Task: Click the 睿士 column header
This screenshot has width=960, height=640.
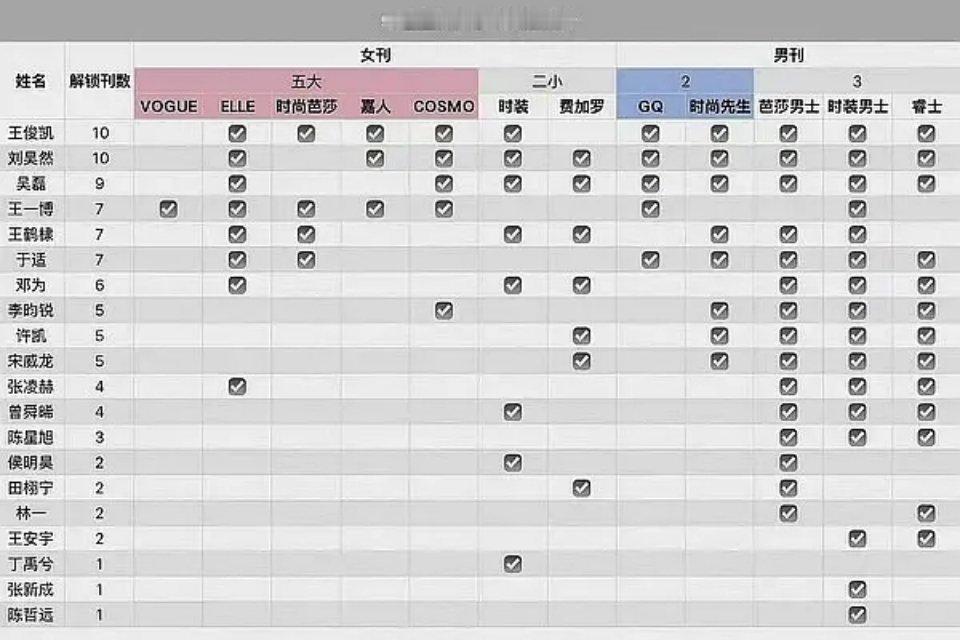Action: (926, 106)
